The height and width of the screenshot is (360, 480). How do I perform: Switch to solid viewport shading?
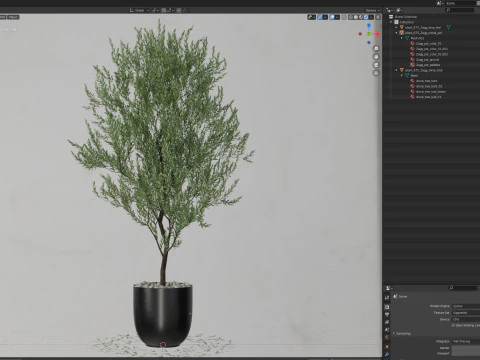356,17
